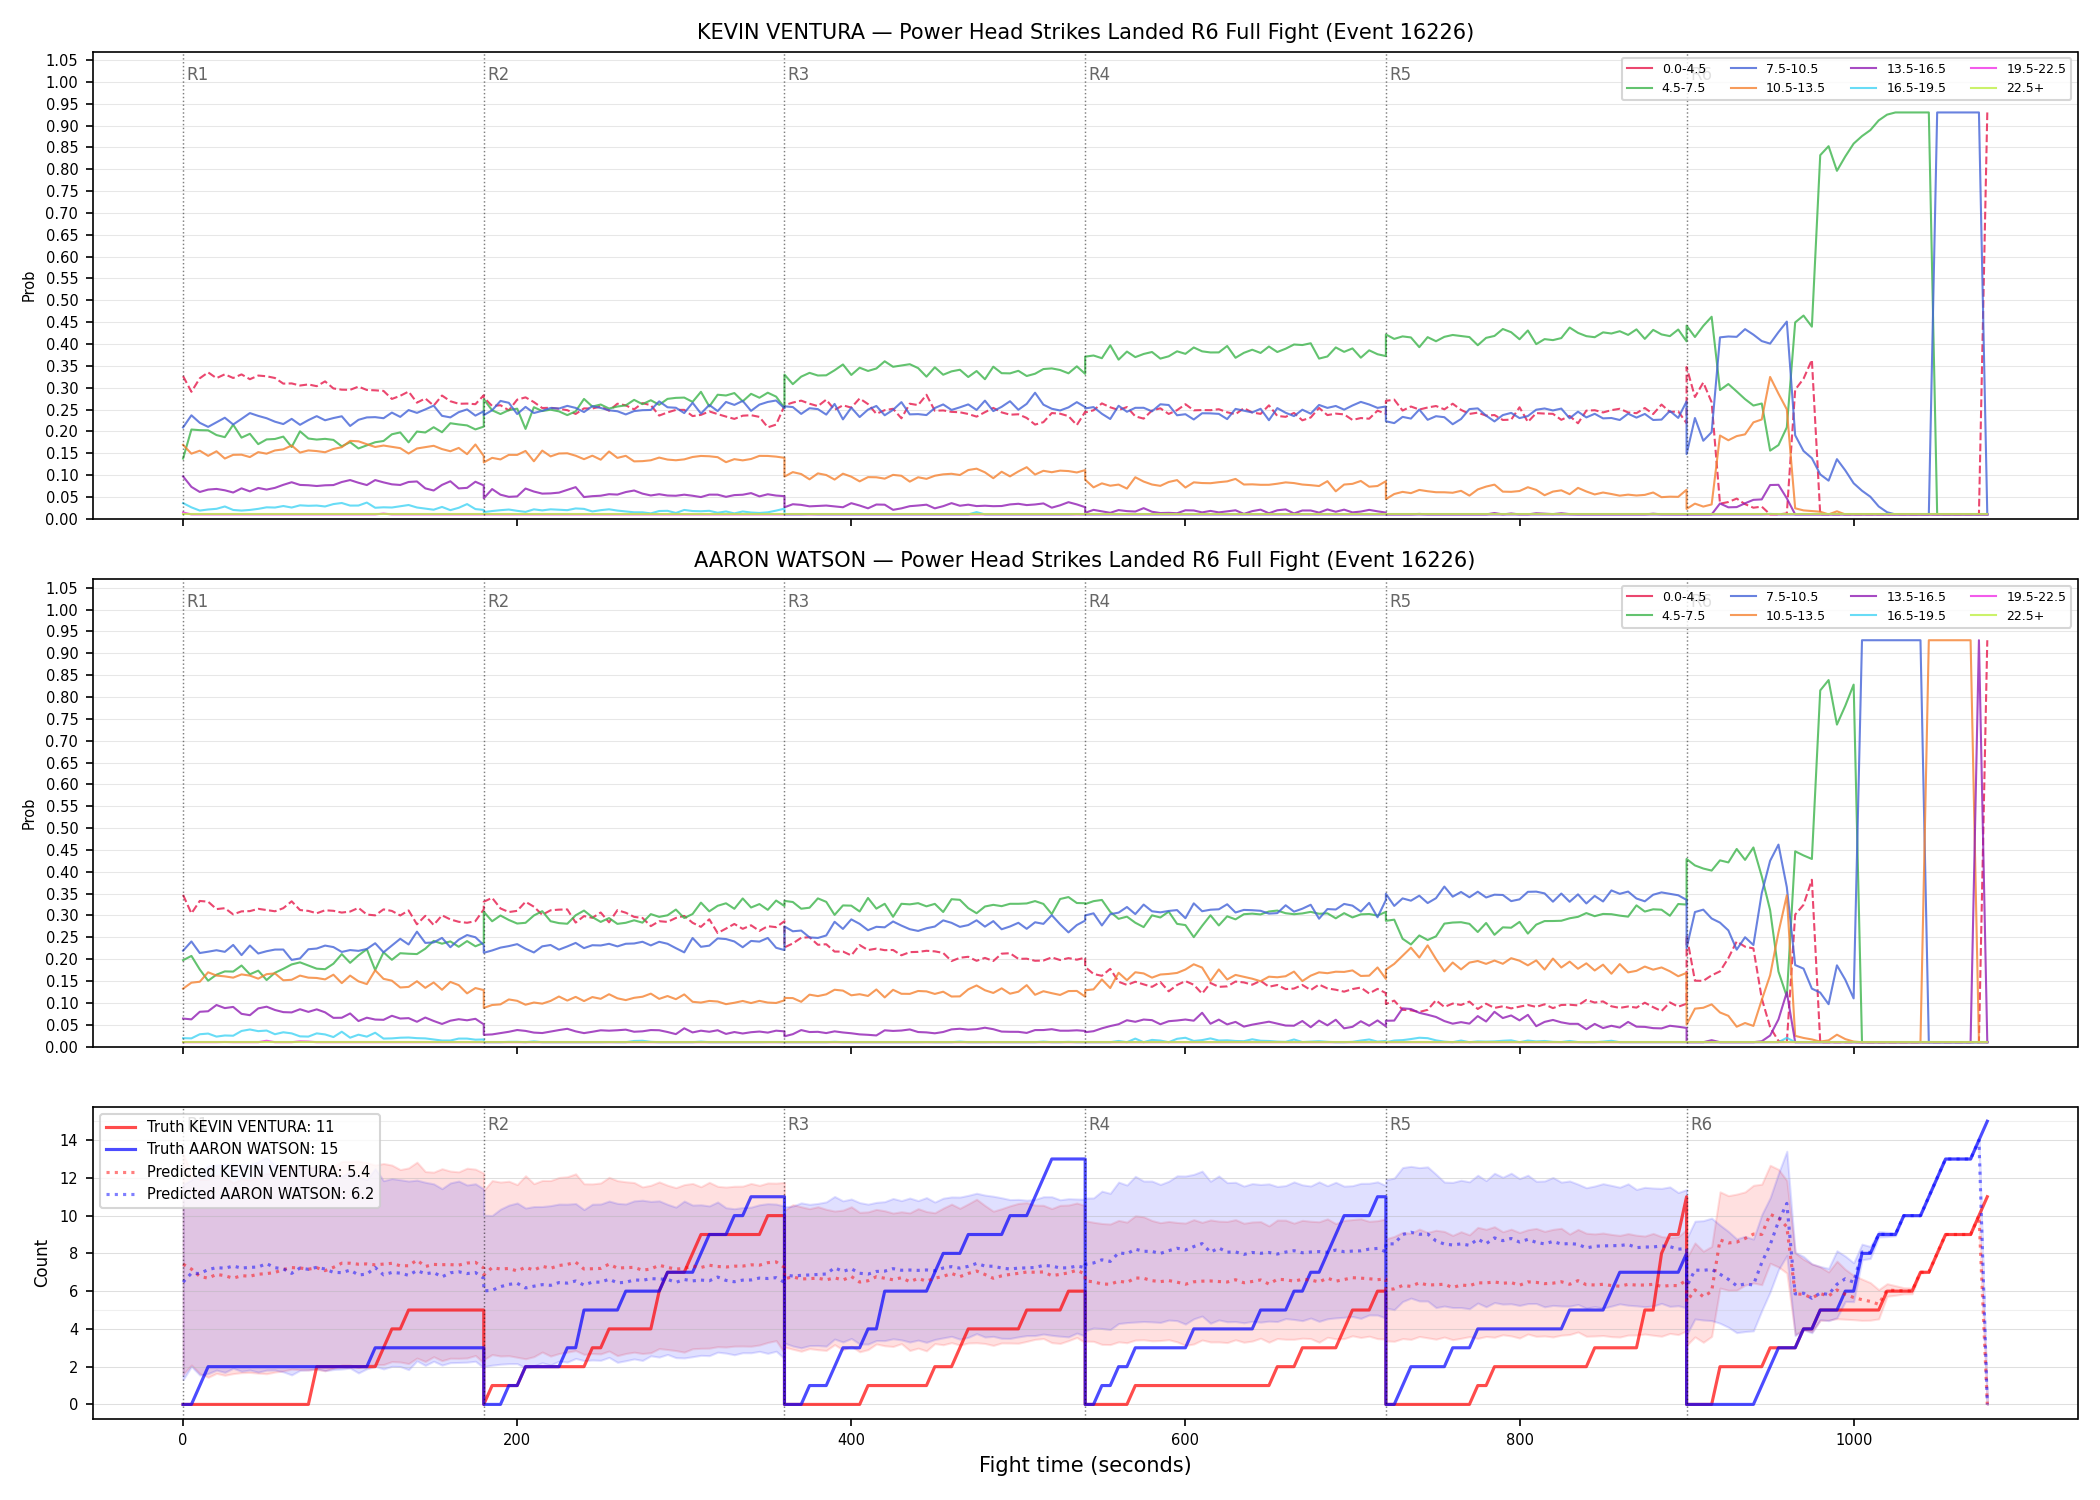The width and height of the screenshot is (2100, 1500).
Task: Click the x-axis tick label 400
Action: pos(851,1440)
